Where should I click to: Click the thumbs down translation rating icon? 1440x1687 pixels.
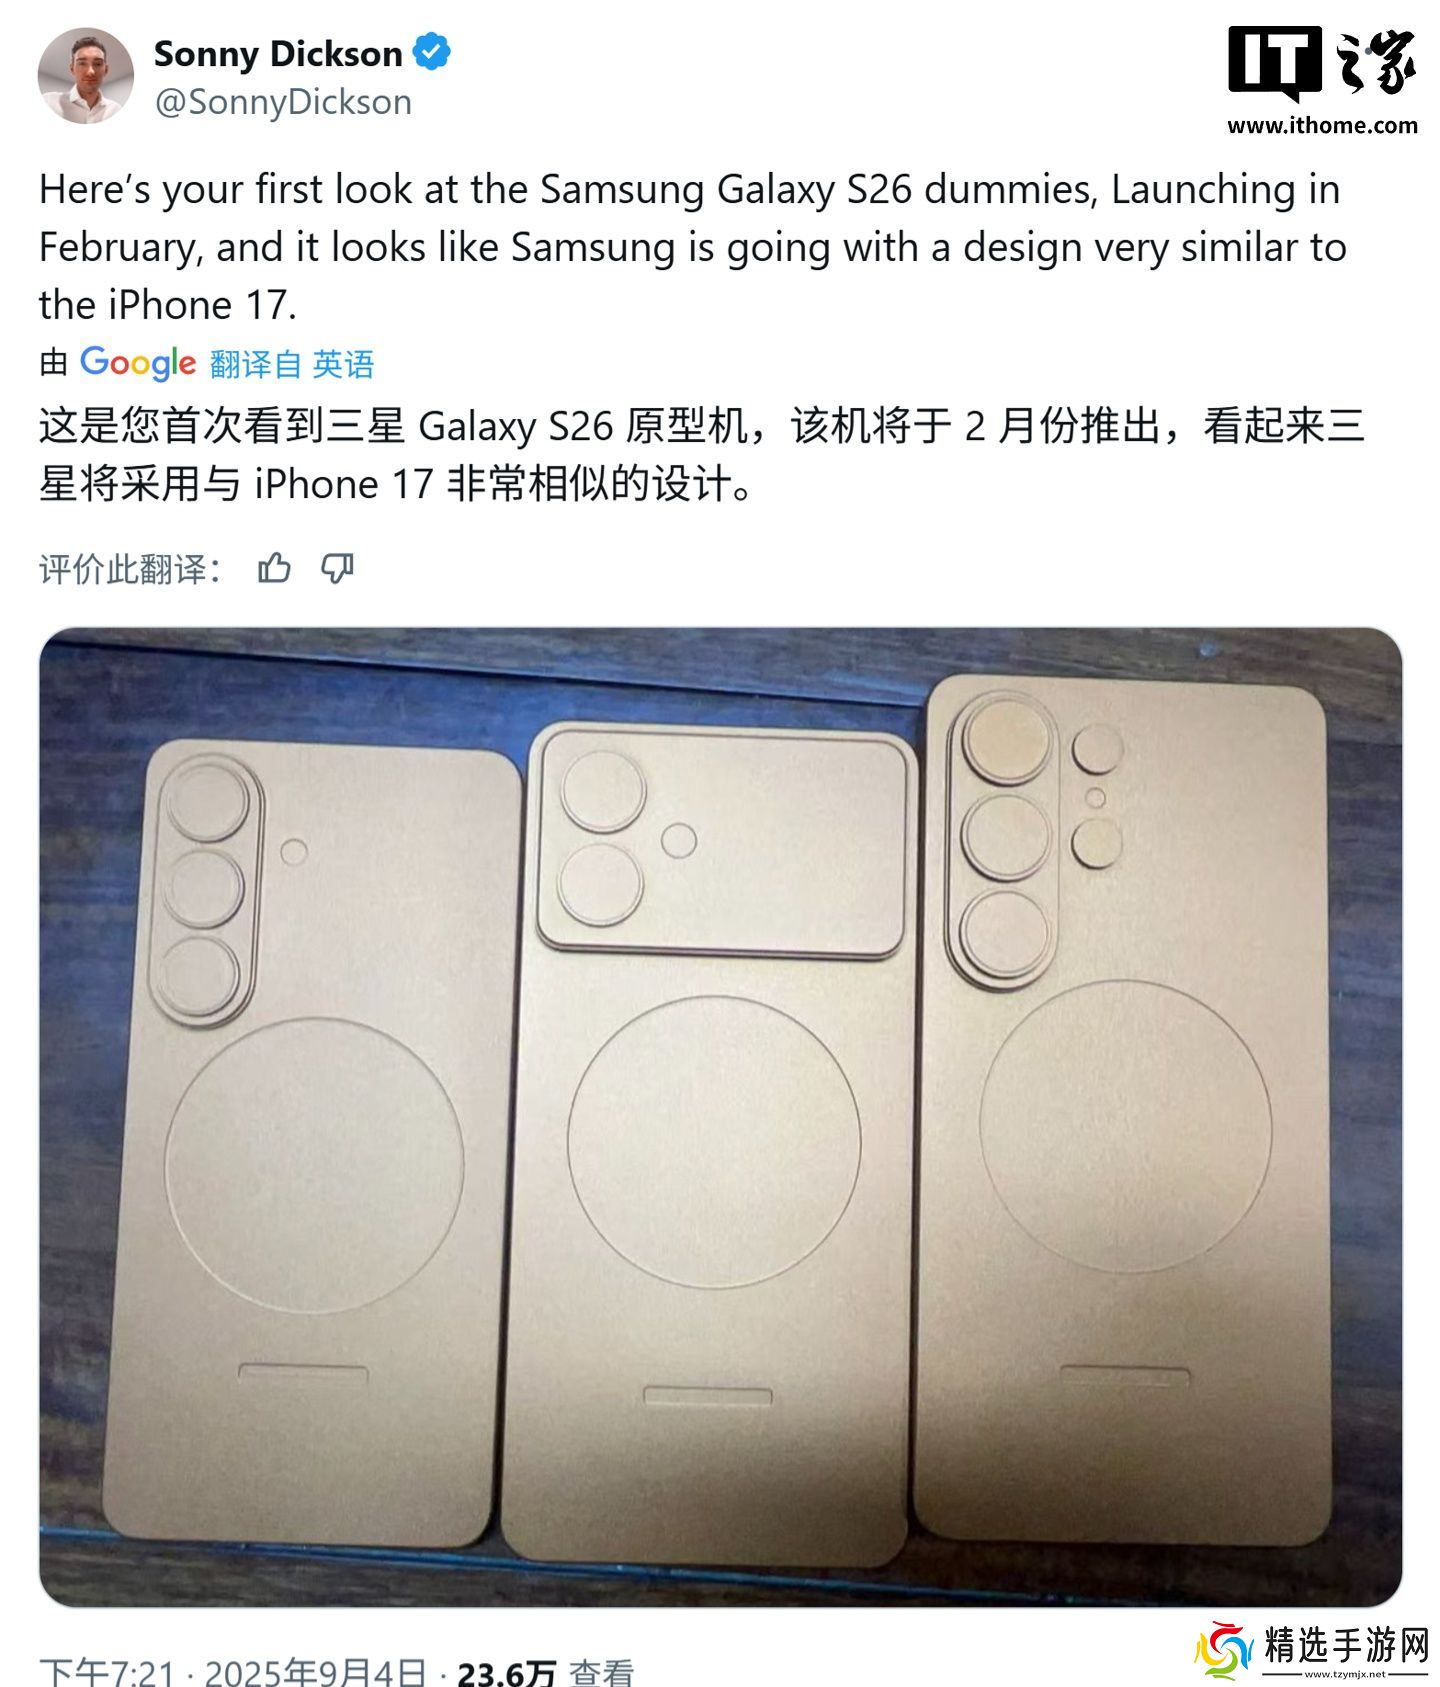pyautogui.click(x=337, y=568)
